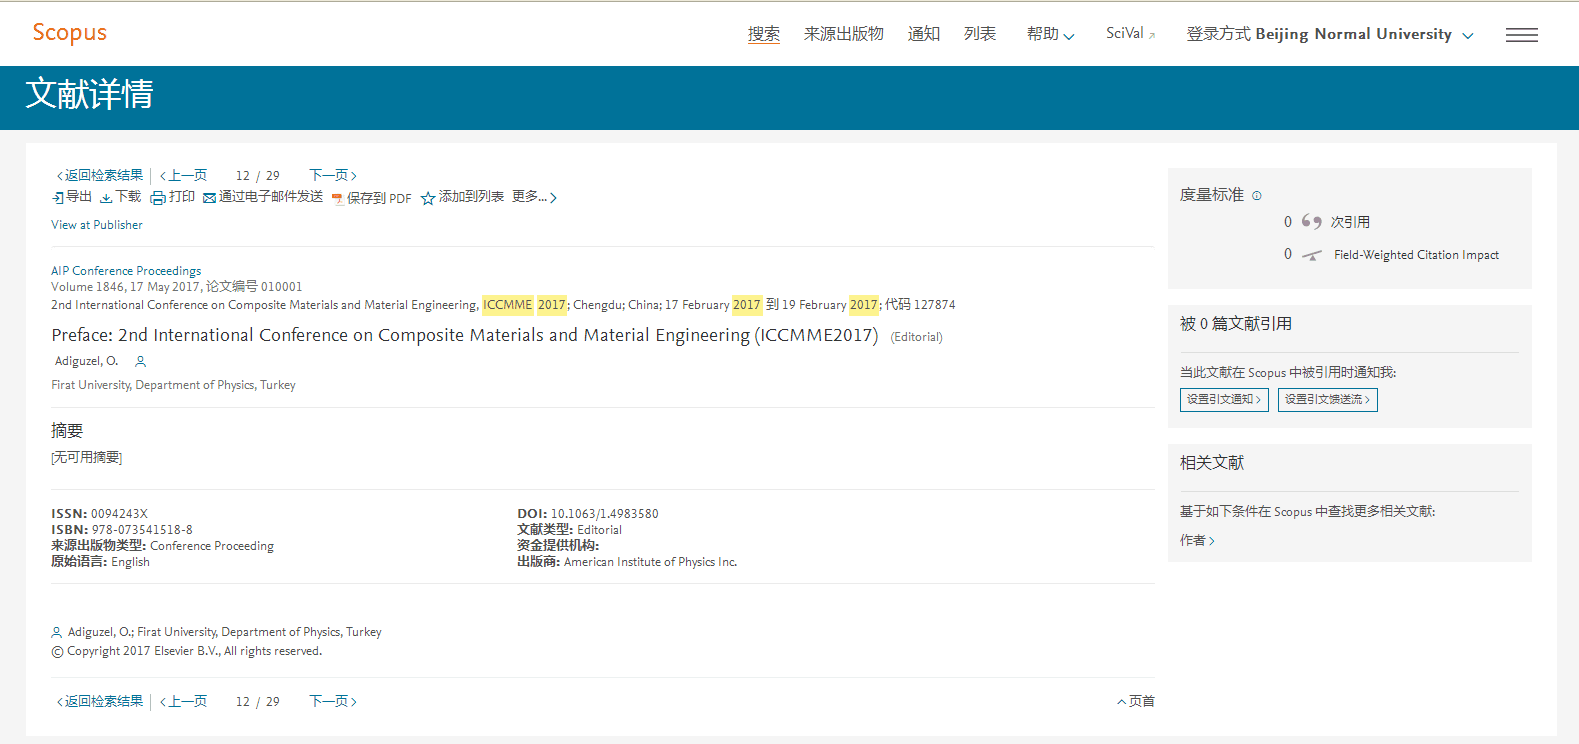Click the highlighted ICCMME keyword
This screenshot has width=1579, height=744.
click(x=508, y=305)
